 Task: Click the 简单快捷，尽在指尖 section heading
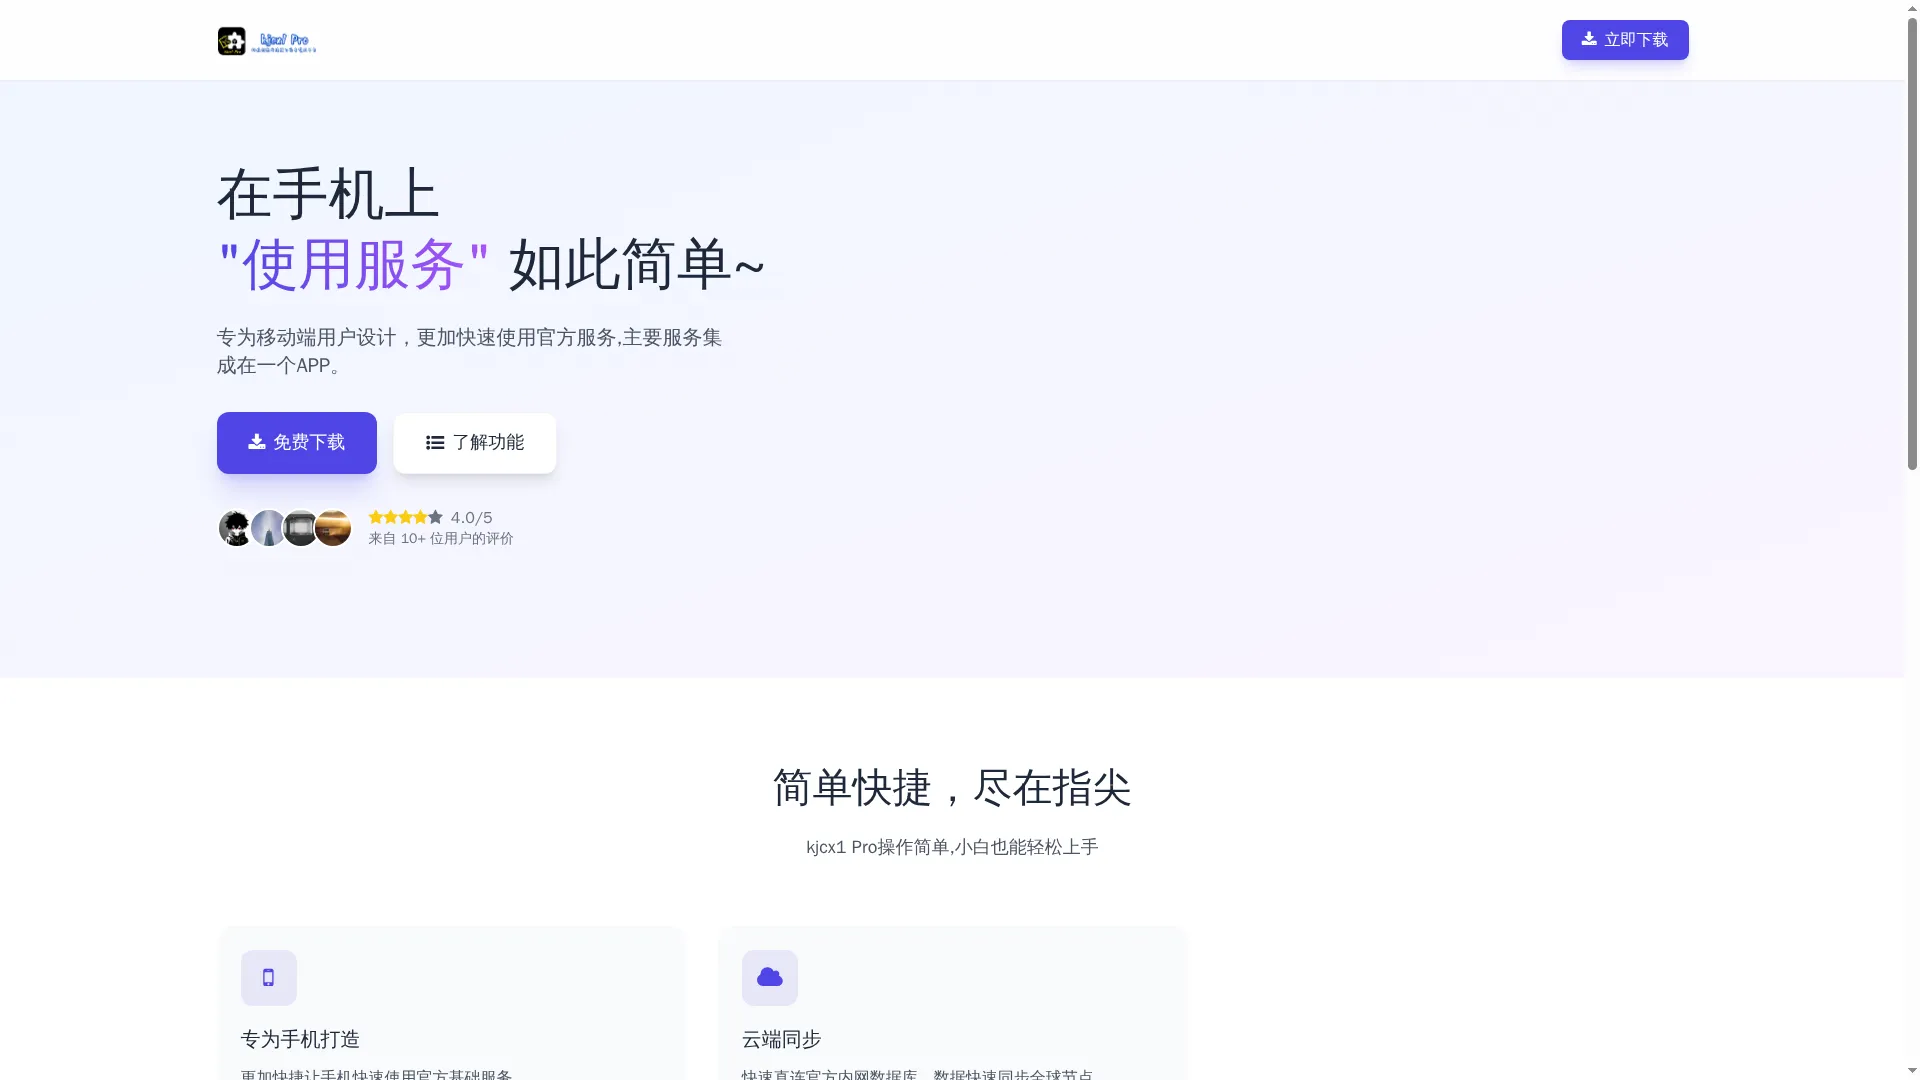tap(951, 788)
